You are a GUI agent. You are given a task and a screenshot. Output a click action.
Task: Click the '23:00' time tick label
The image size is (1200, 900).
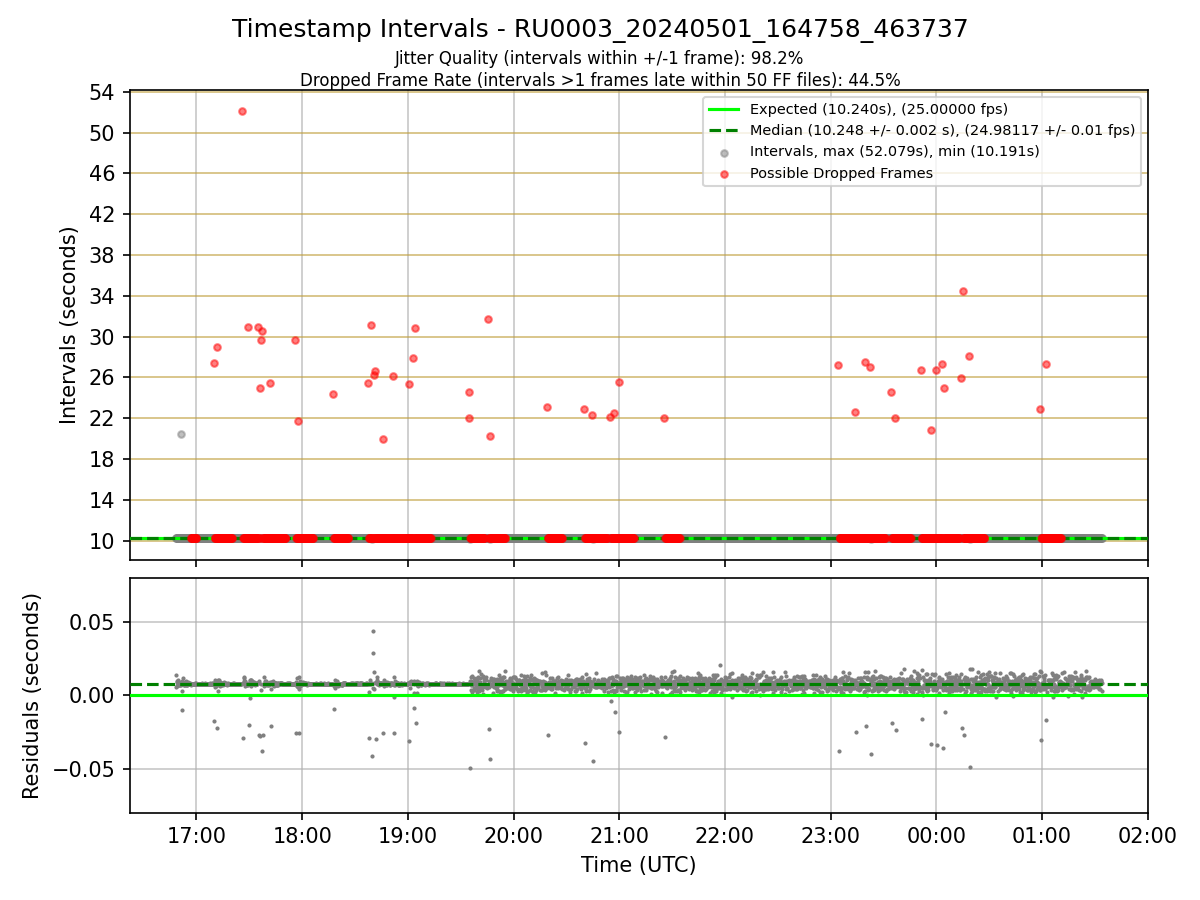[x=830, y=834]
